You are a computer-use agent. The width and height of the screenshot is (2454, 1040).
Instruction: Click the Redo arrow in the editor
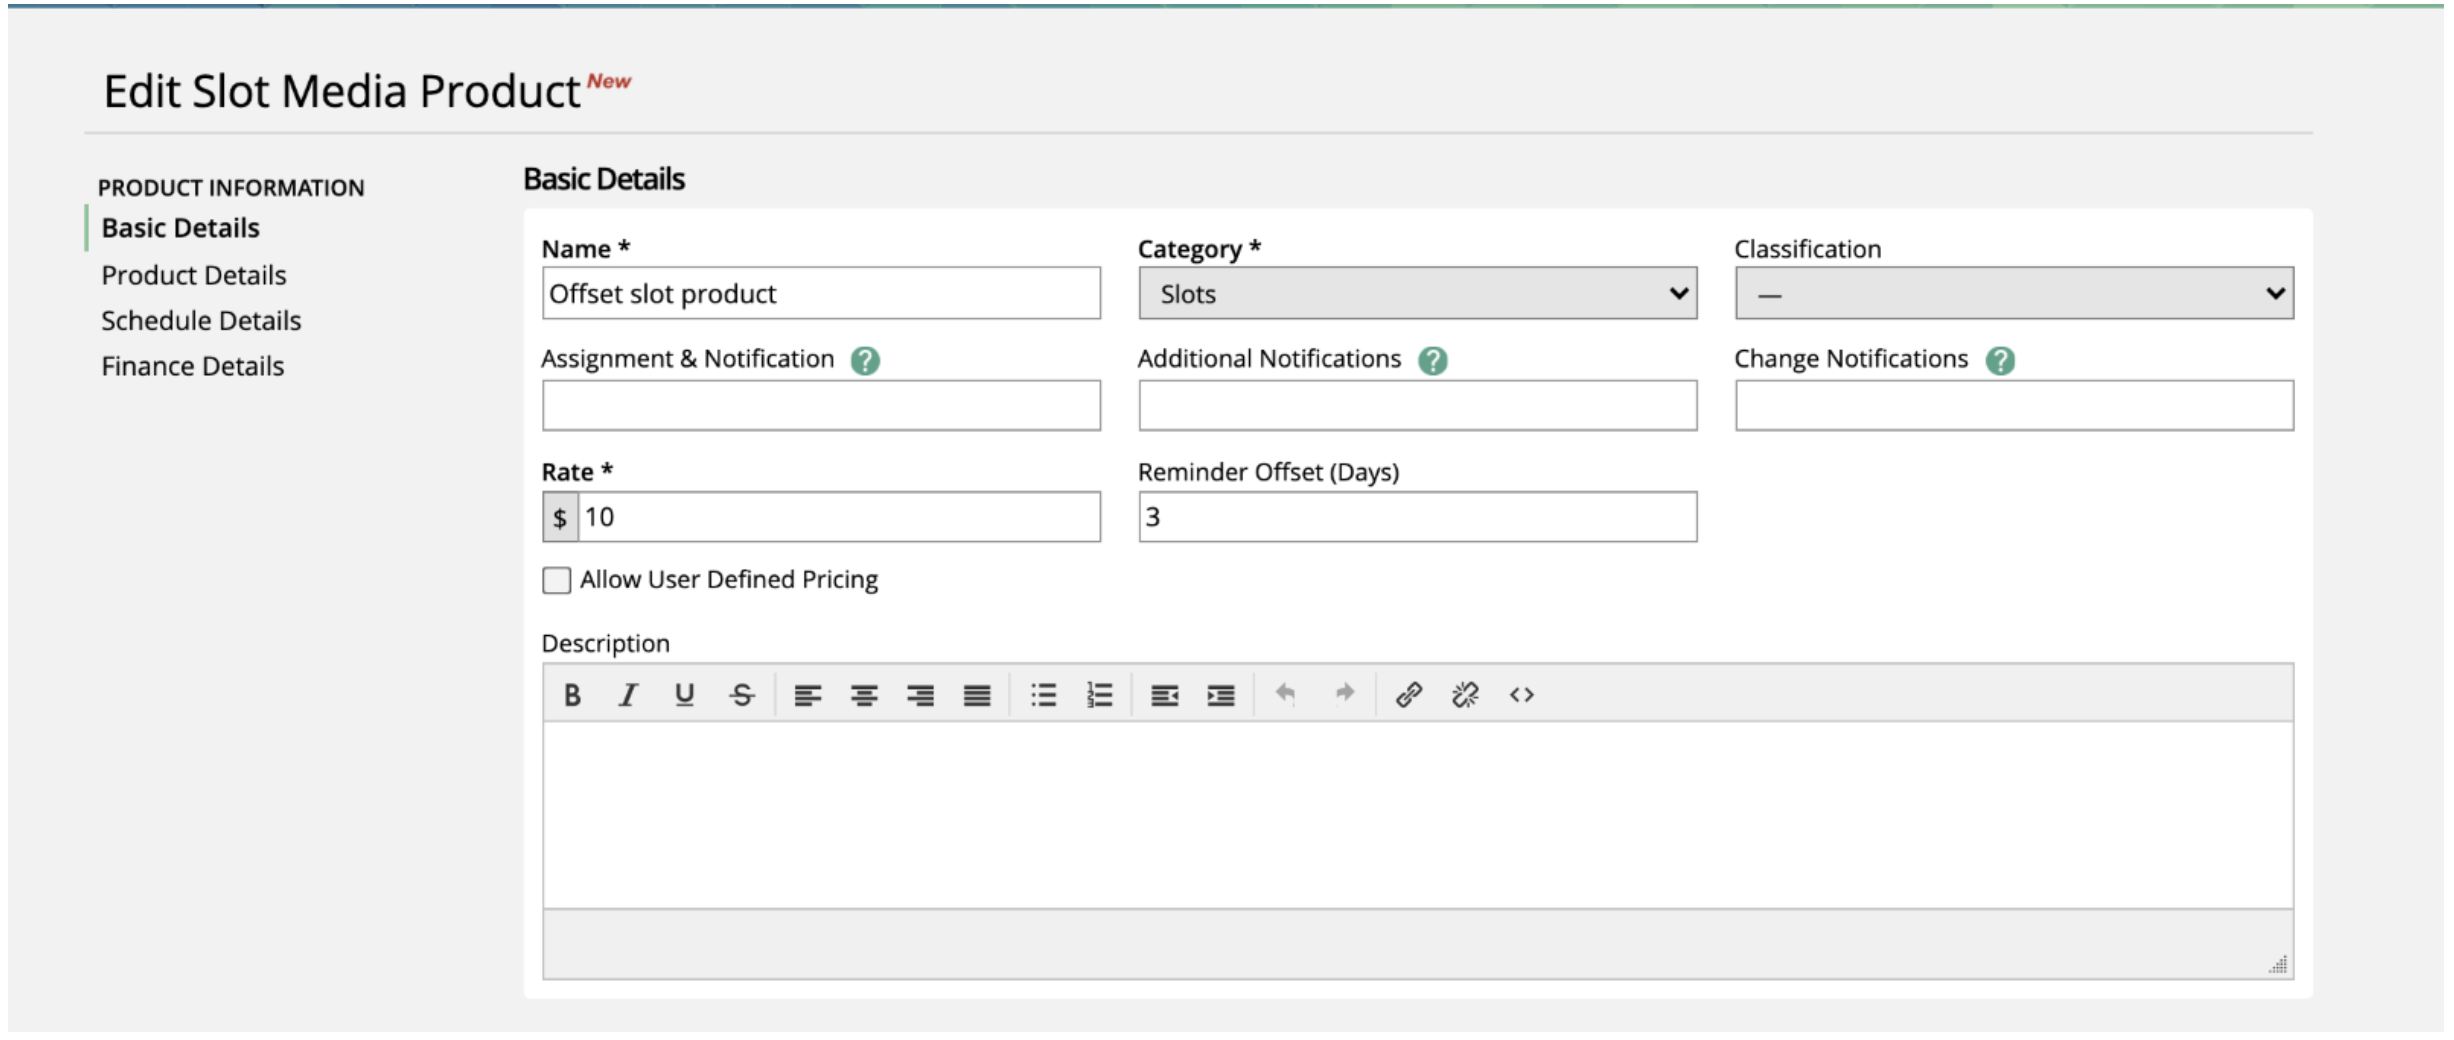[1345, 695]
